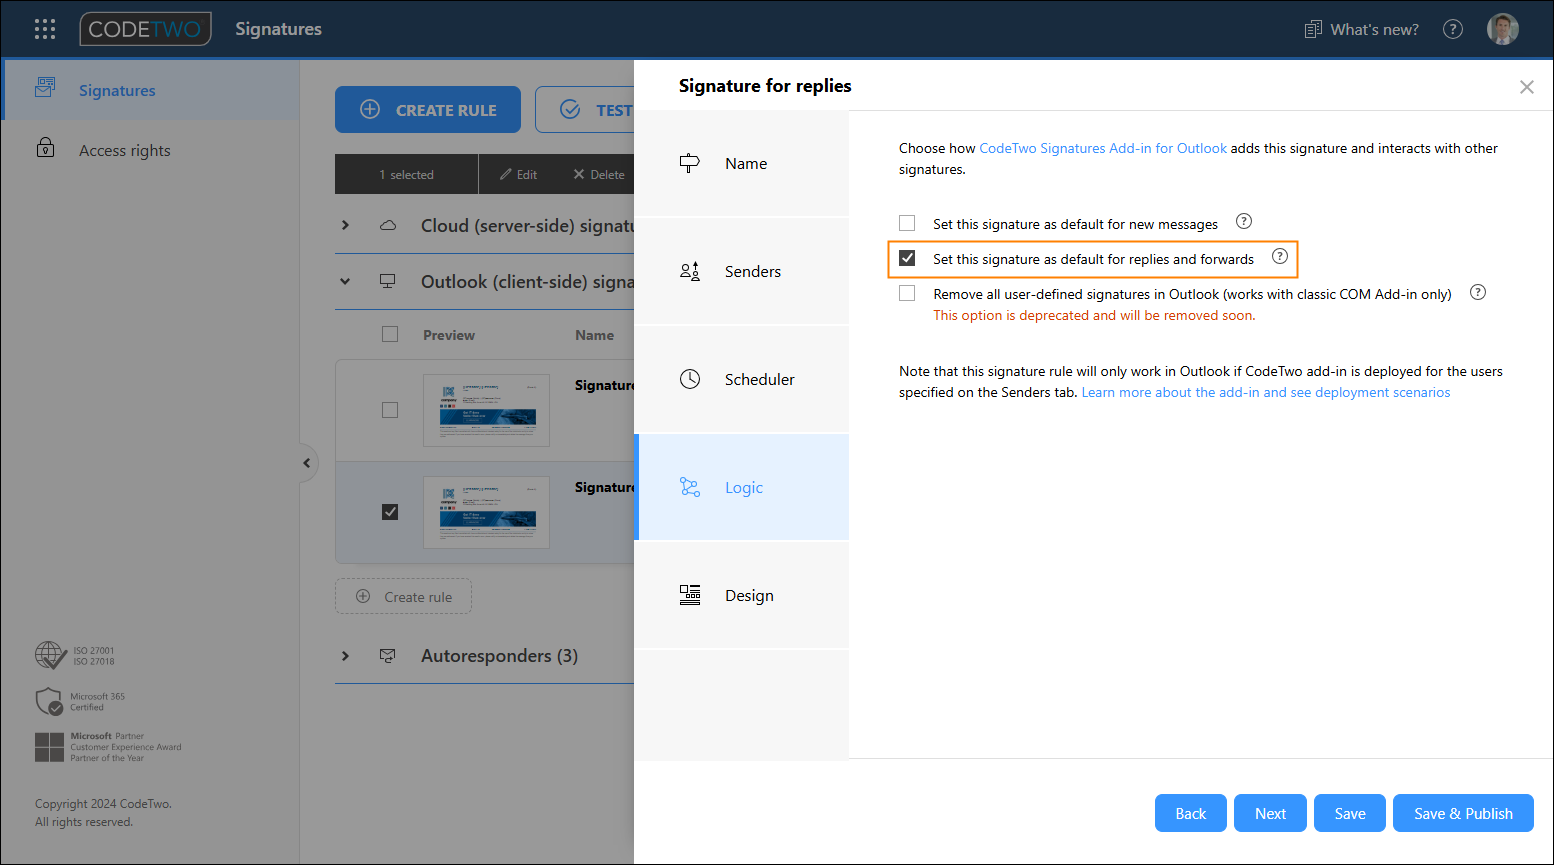Open the help question mark in header

click(x=1453, y=29)
